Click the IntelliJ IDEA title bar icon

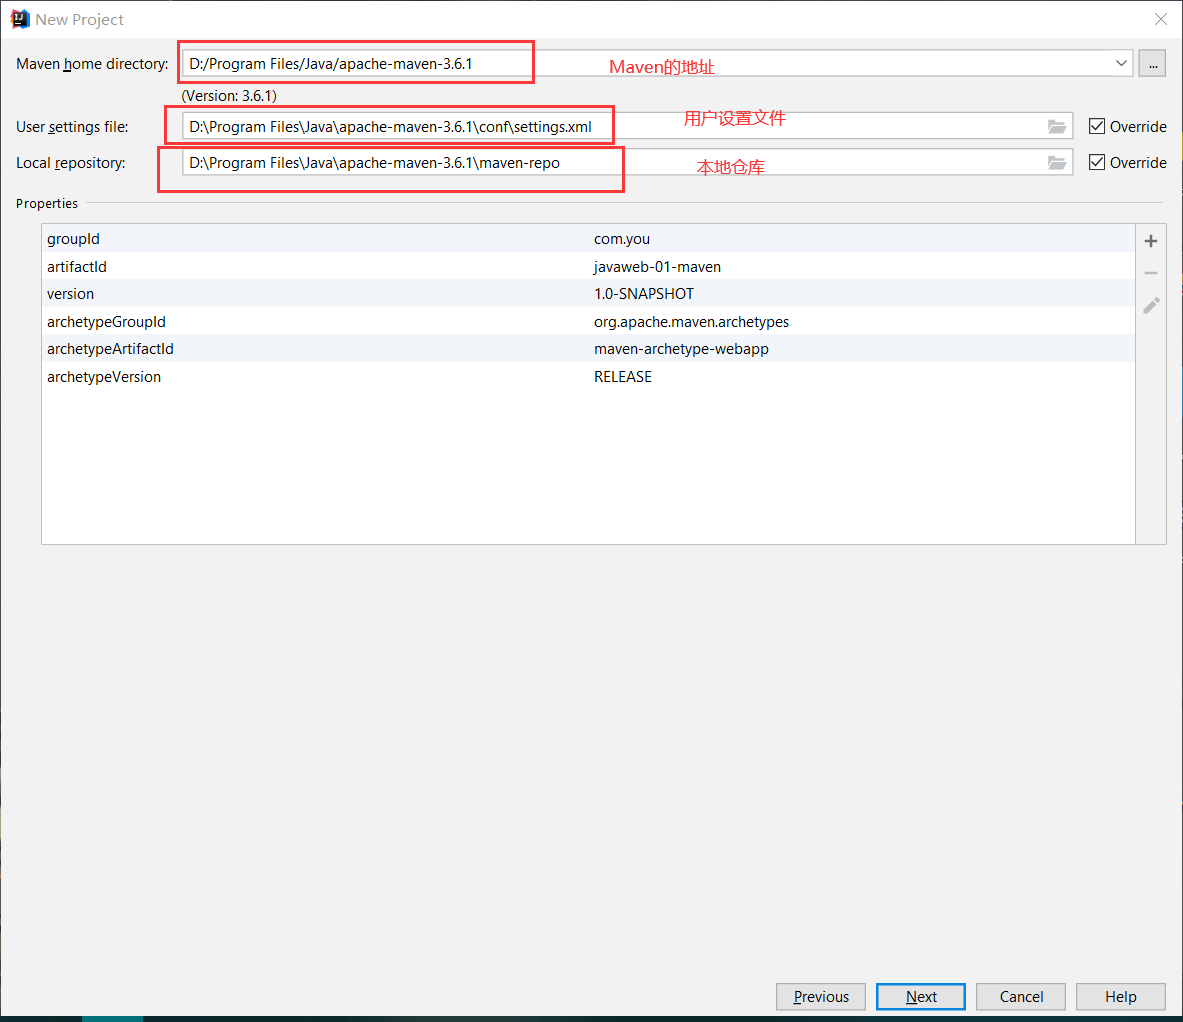[x=20, y=19]
